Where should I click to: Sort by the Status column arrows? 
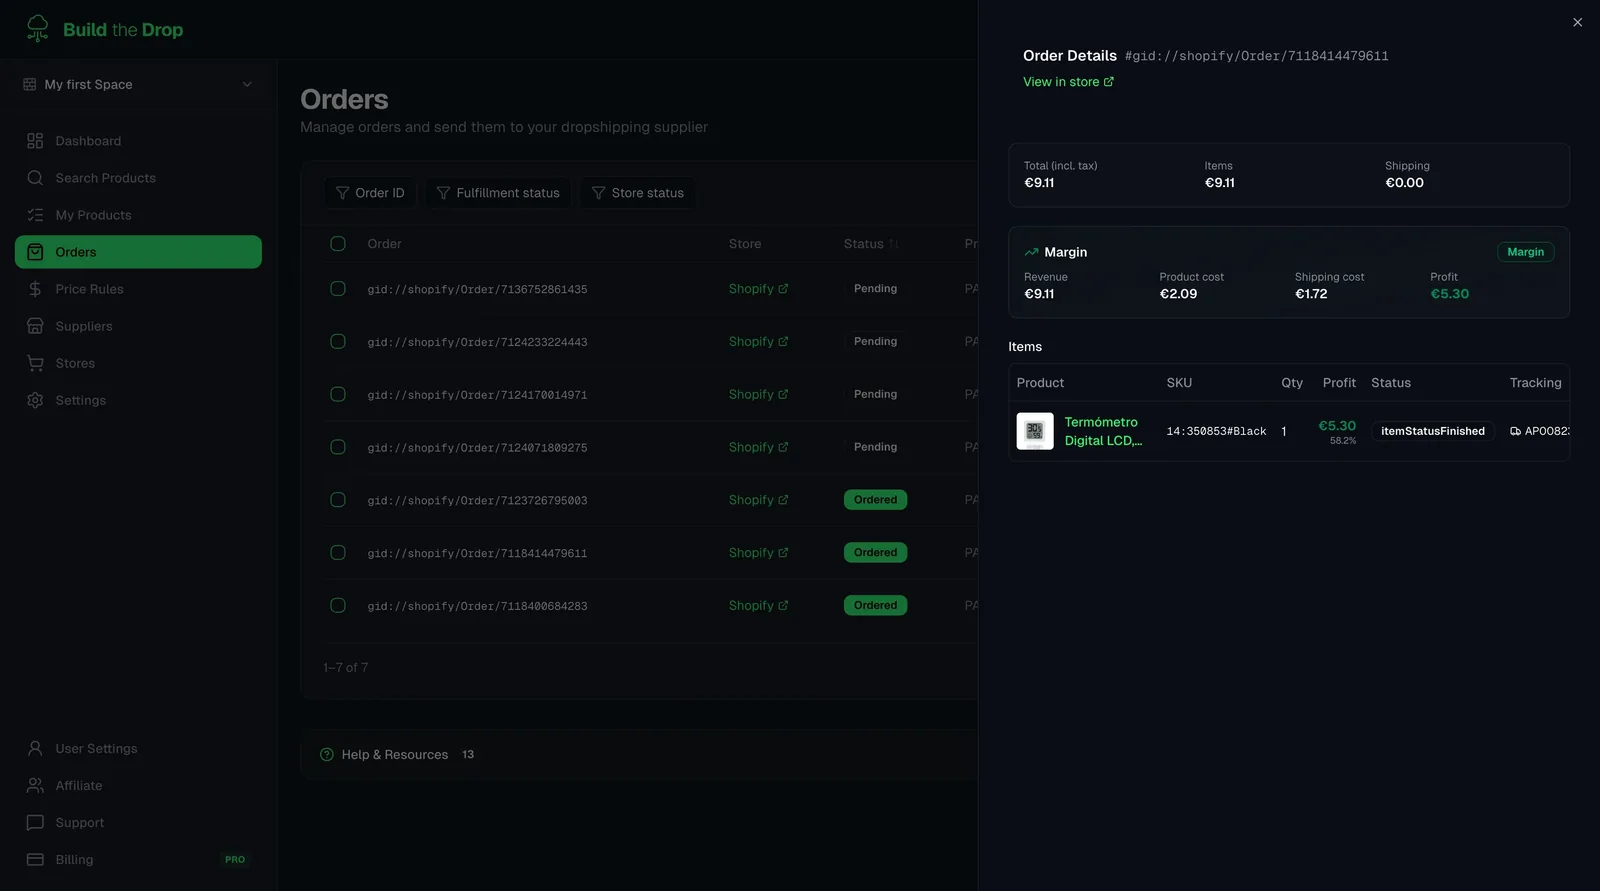click(894, 244)
